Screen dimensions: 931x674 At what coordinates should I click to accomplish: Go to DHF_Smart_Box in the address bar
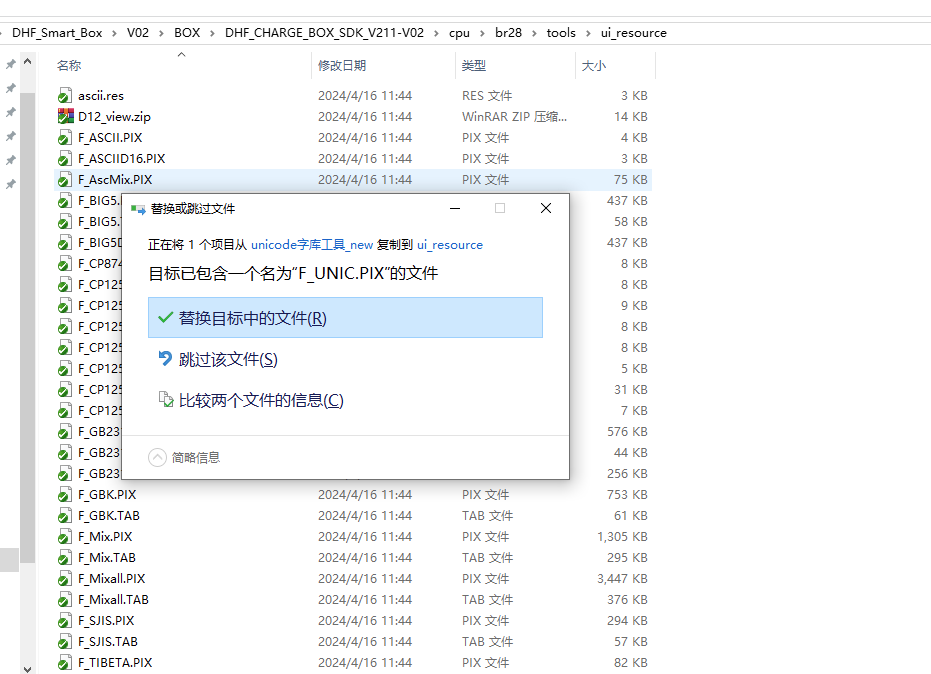click(x=57, y=33)
